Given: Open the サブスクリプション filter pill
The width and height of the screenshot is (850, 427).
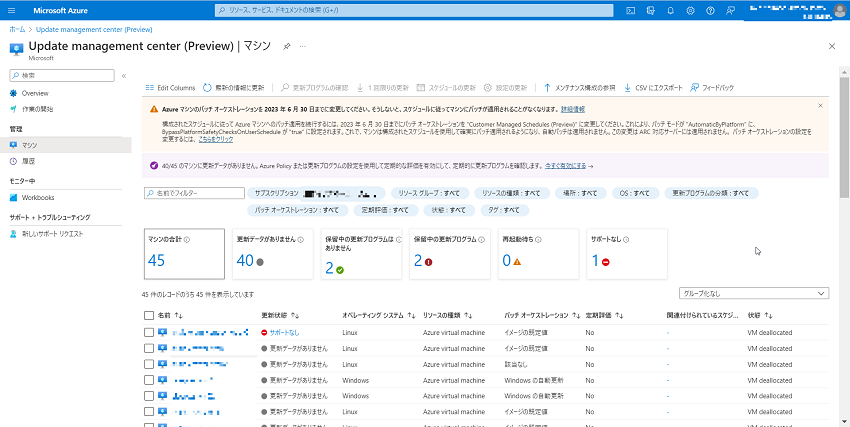Looking at the screenshot, I should point(316,193).
